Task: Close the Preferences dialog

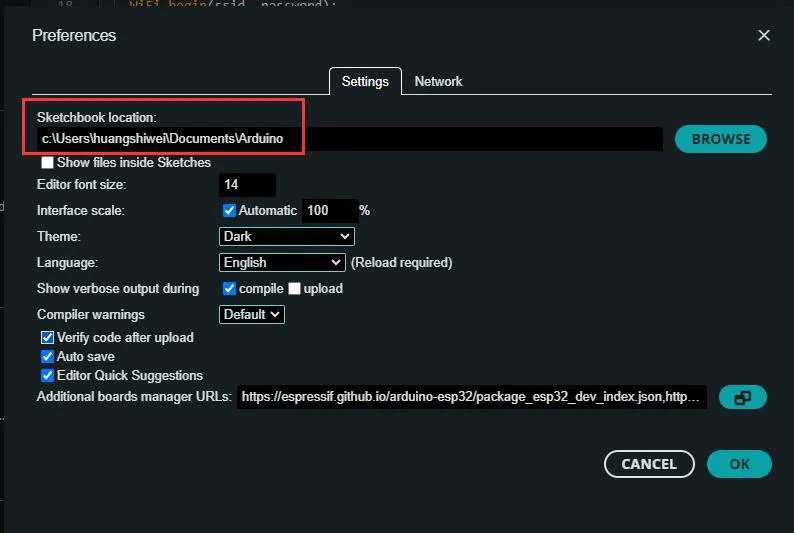Action: click(x=764, y=35)
